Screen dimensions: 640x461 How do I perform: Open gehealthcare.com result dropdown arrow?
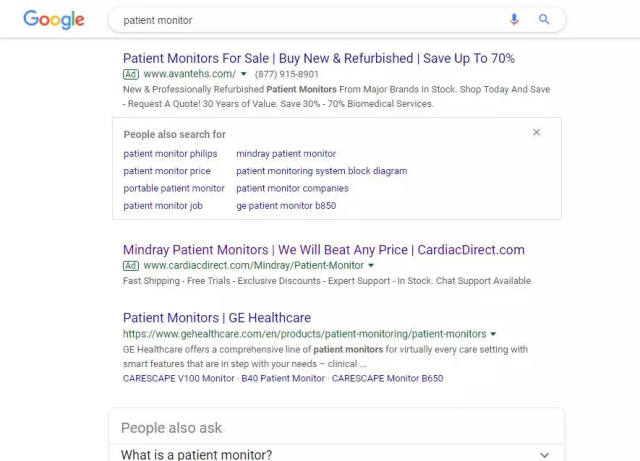coord(493,334)
